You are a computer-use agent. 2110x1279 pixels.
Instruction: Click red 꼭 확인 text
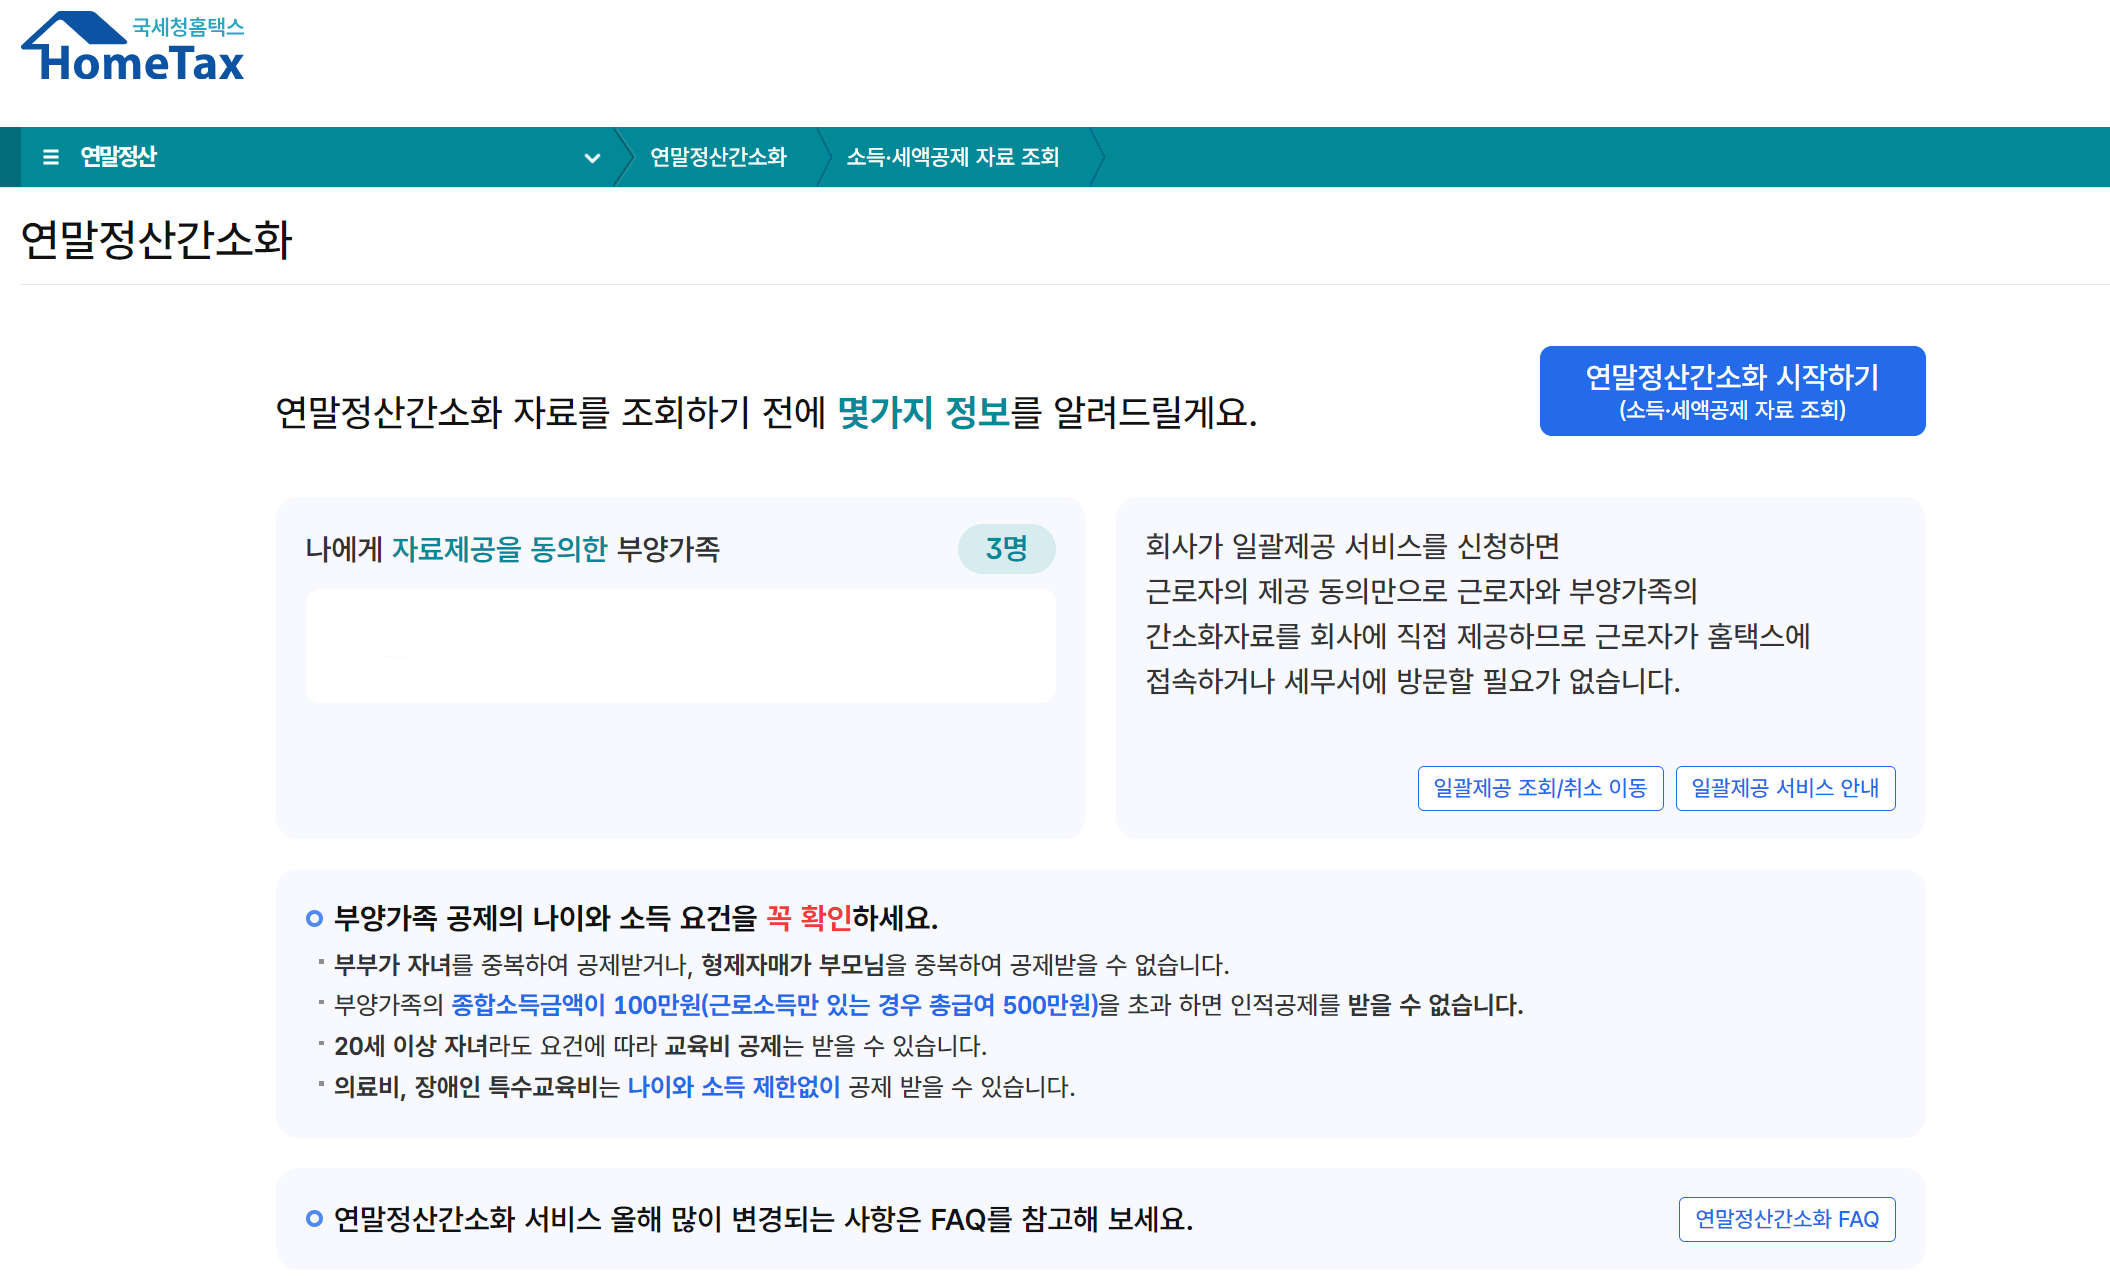tap(808, 918)
